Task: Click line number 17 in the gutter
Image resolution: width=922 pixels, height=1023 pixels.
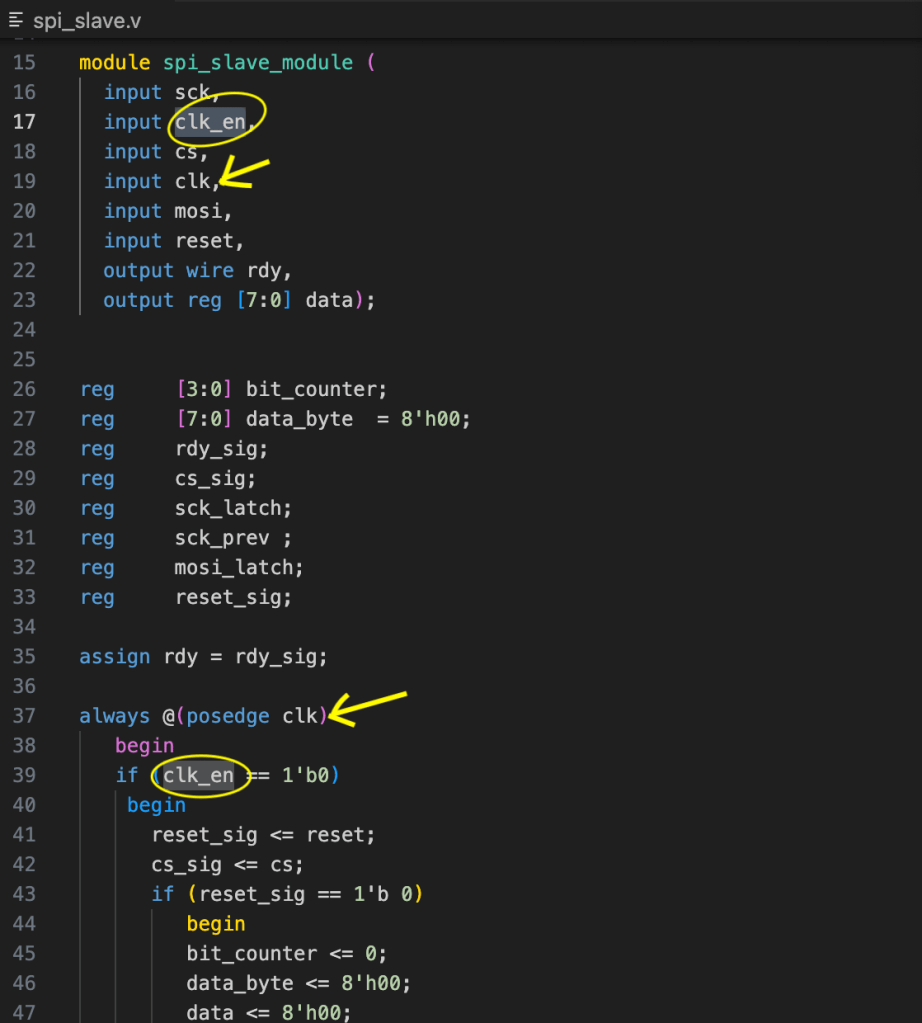Action: 24,122
